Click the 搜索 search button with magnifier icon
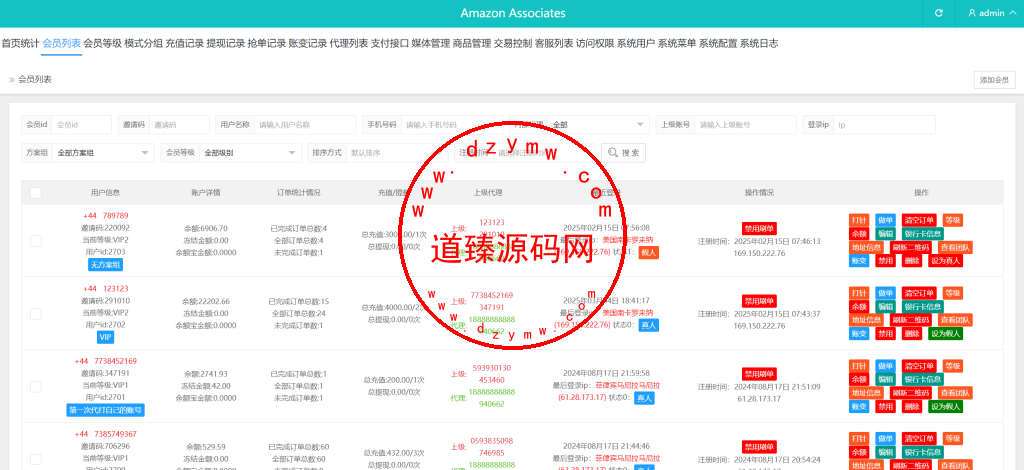This screenshot has height=470, width=1024. click(x=623, y=153)
